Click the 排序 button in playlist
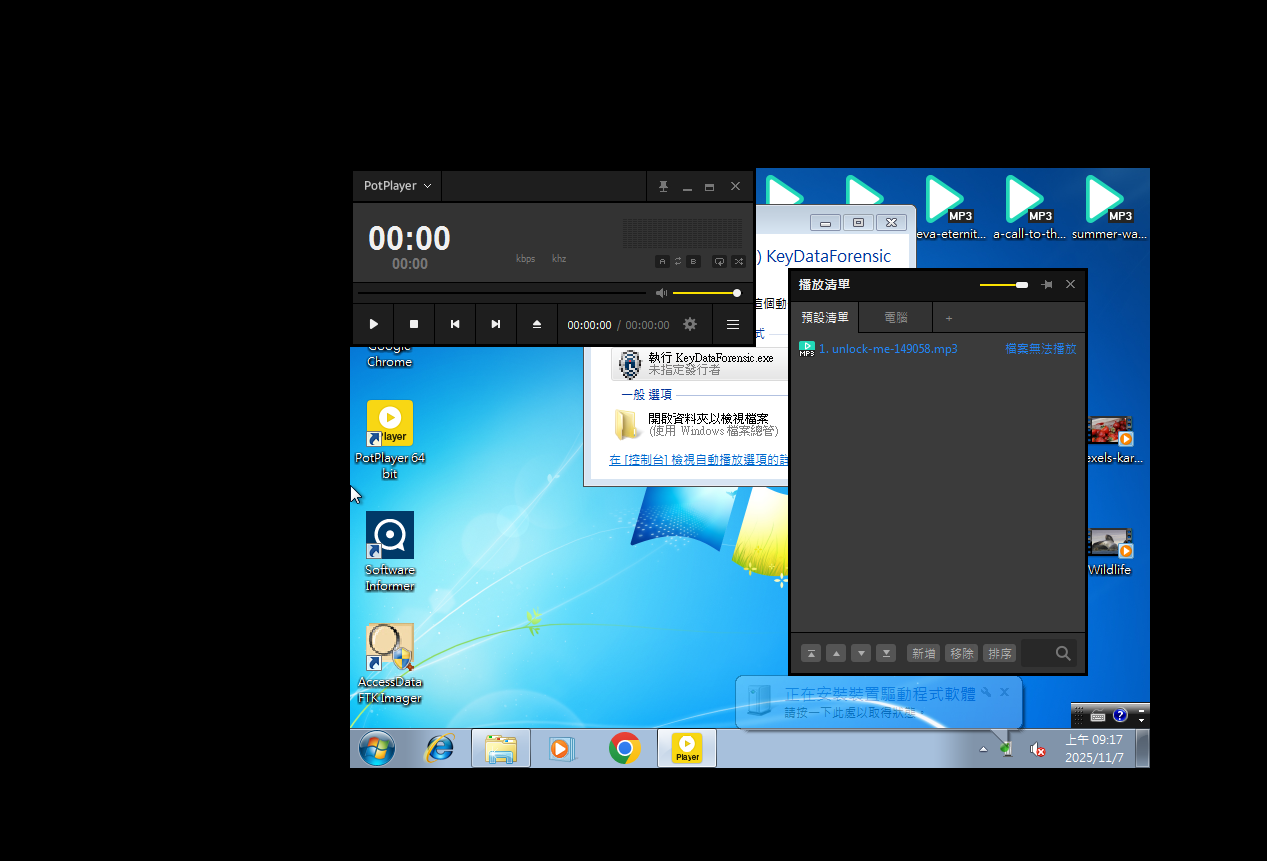The width and height of the screenshot is (1267, 861). [x=1000, y=653]
